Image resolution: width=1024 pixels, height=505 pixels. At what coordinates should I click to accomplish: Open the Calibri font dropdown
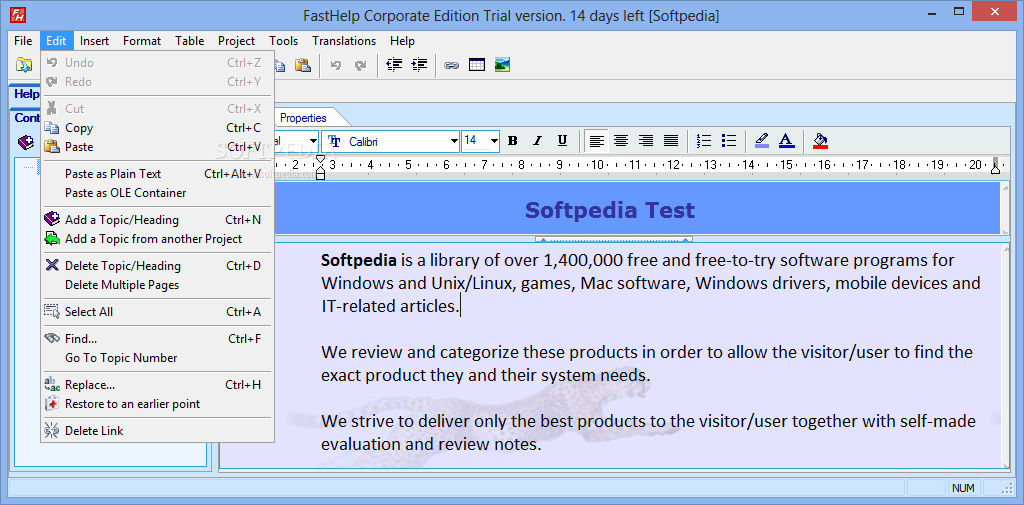point(454,141)
